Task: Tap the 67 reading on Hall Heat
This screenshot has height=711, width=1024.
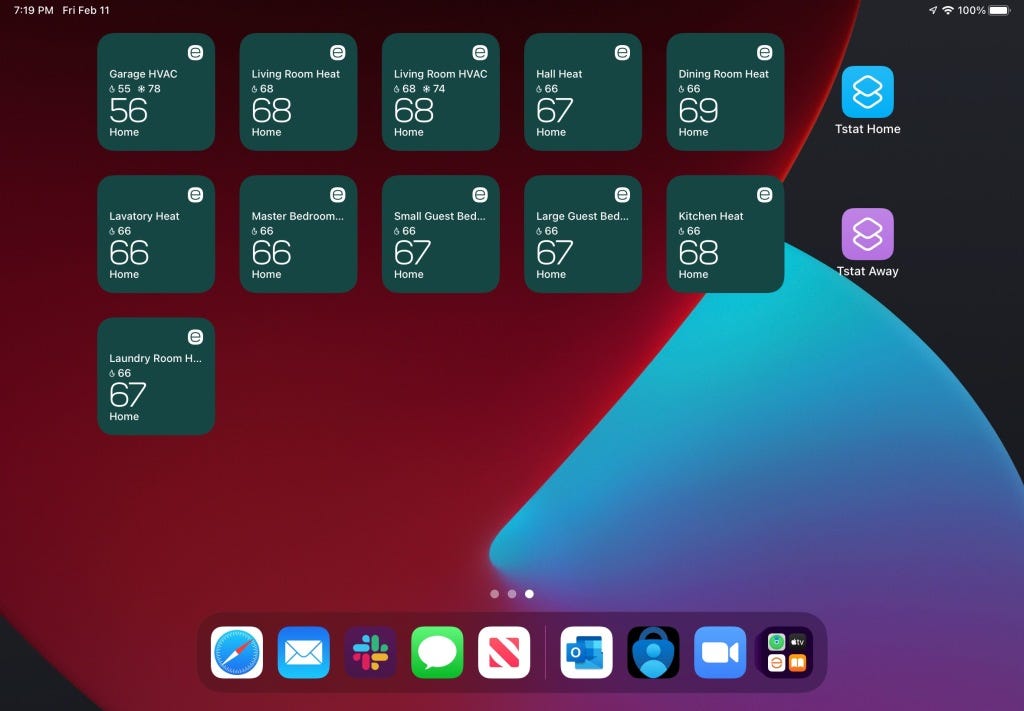Action: (555, 110)
